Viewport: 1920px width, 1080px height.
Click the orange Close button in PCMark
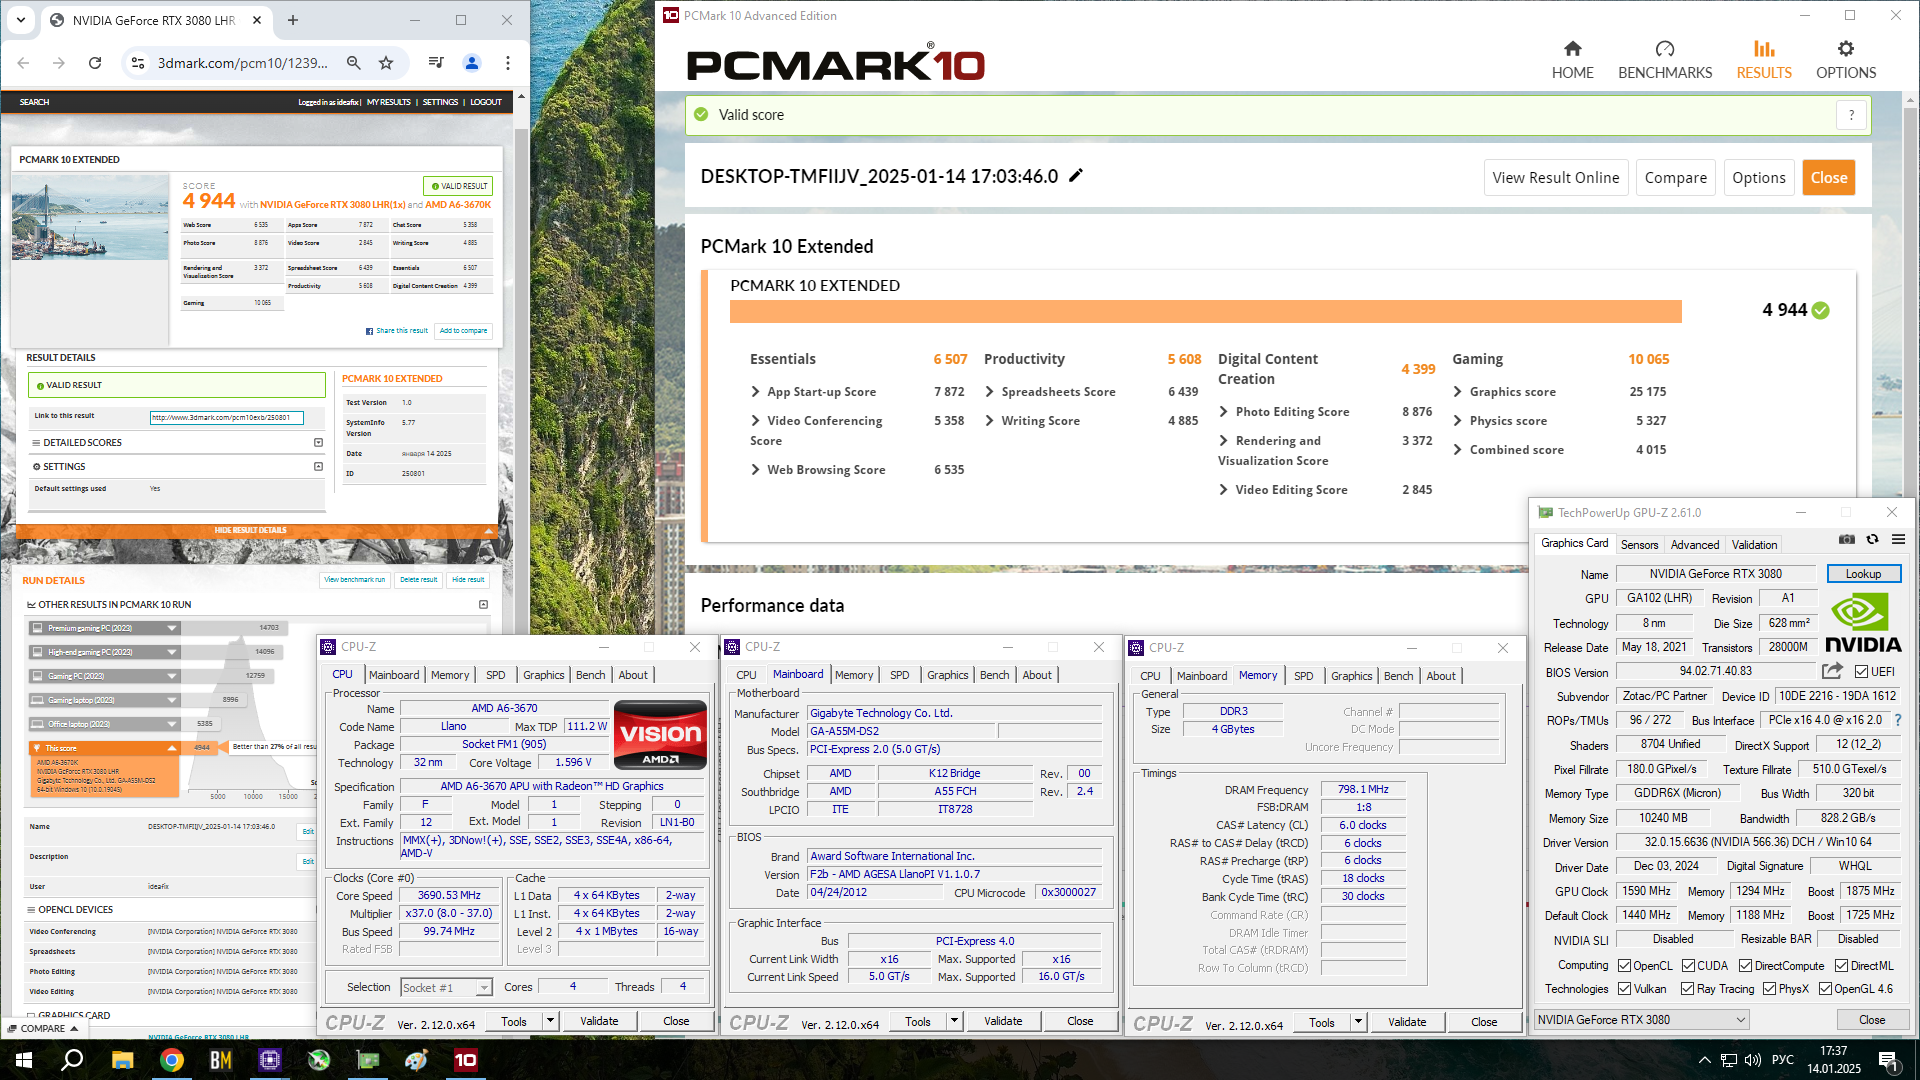point(1828,178)
